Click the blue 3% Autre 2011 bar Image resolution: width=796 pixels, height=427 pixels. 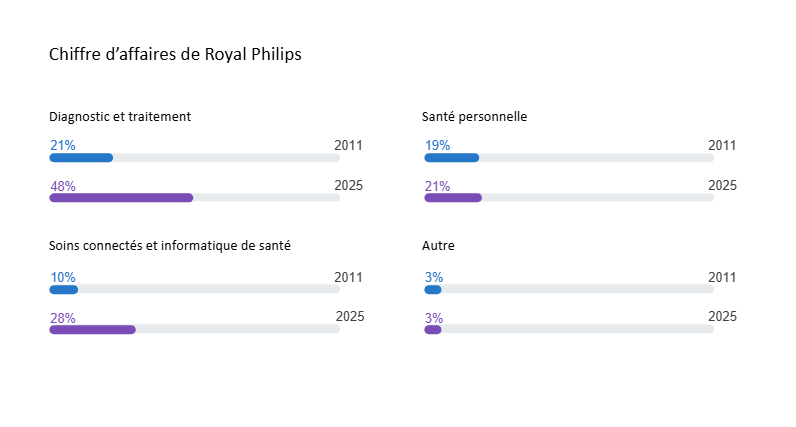click(x=433, y=290)
